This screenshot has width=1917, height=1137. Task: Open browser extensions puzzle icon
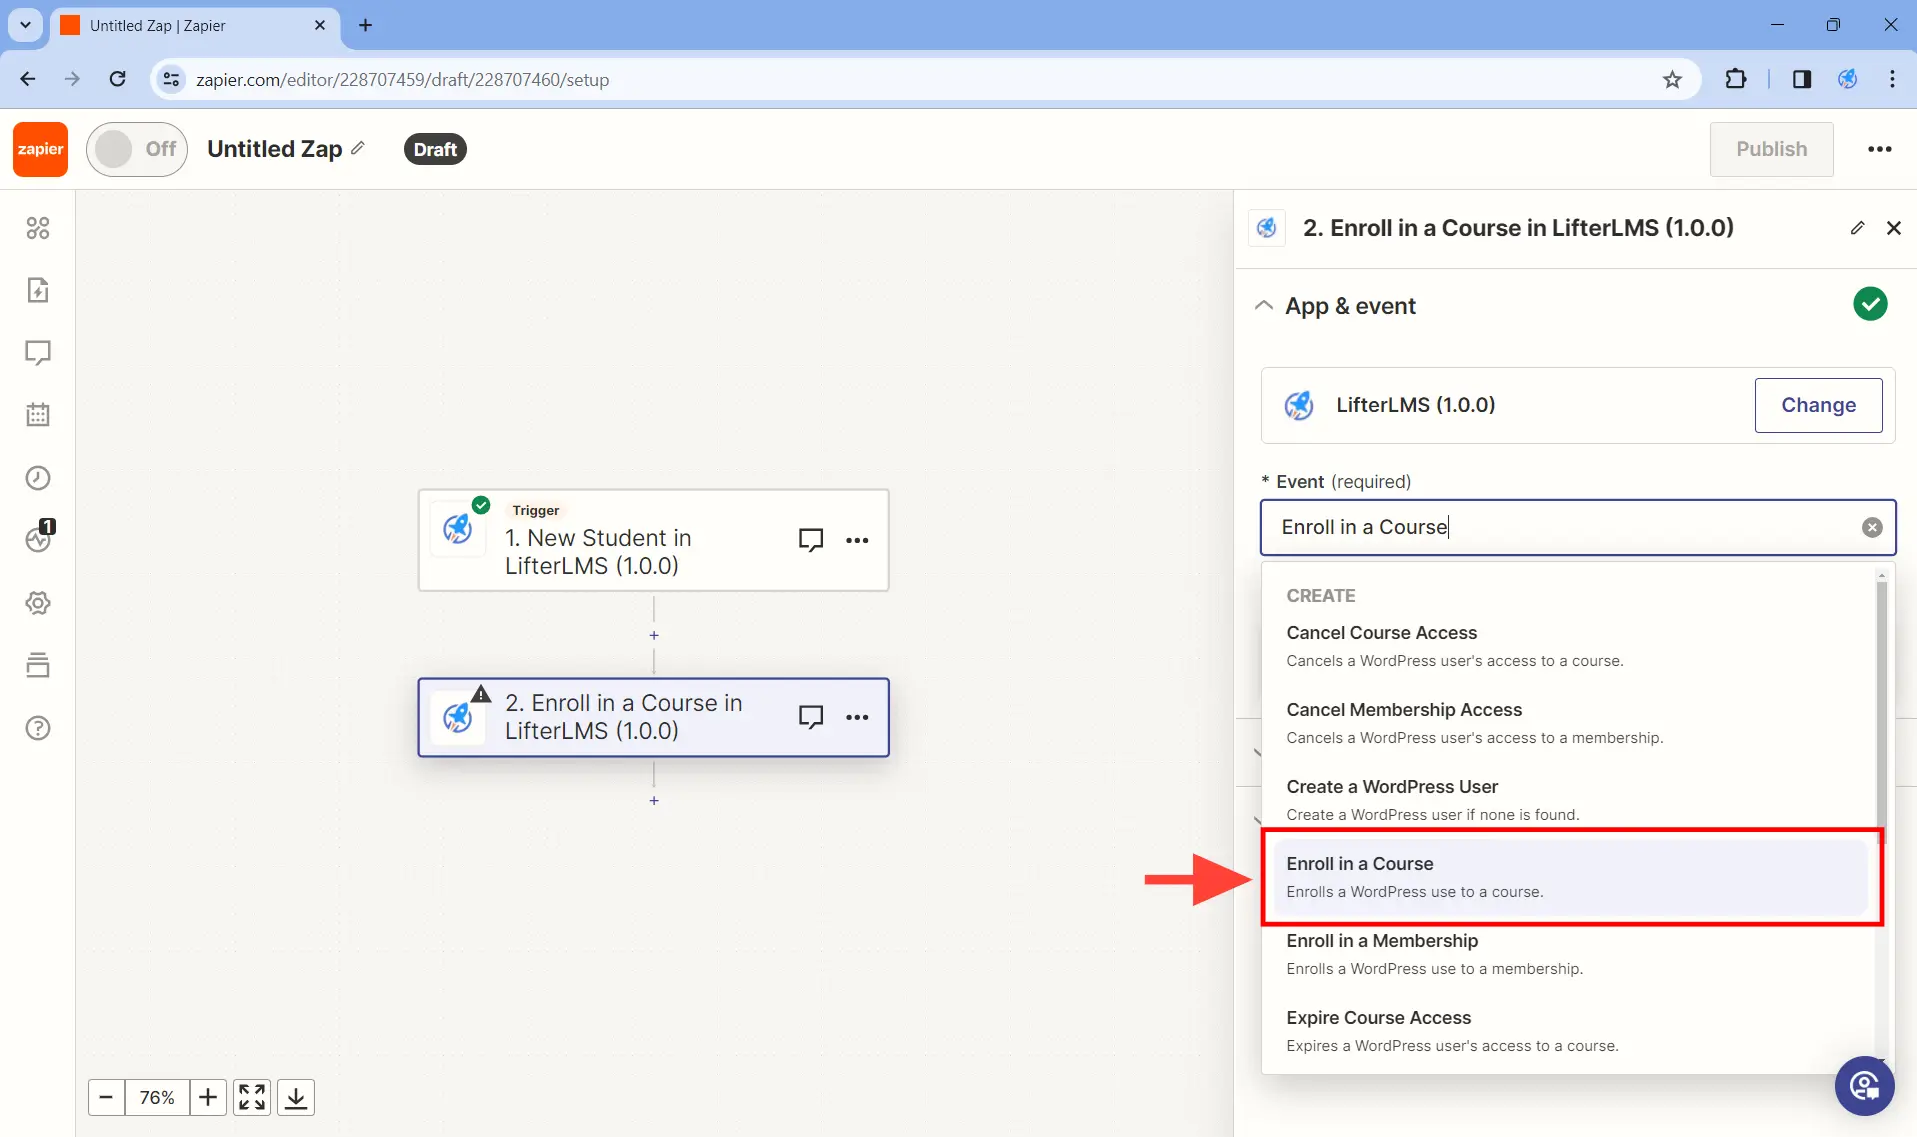coord(1736,79)
